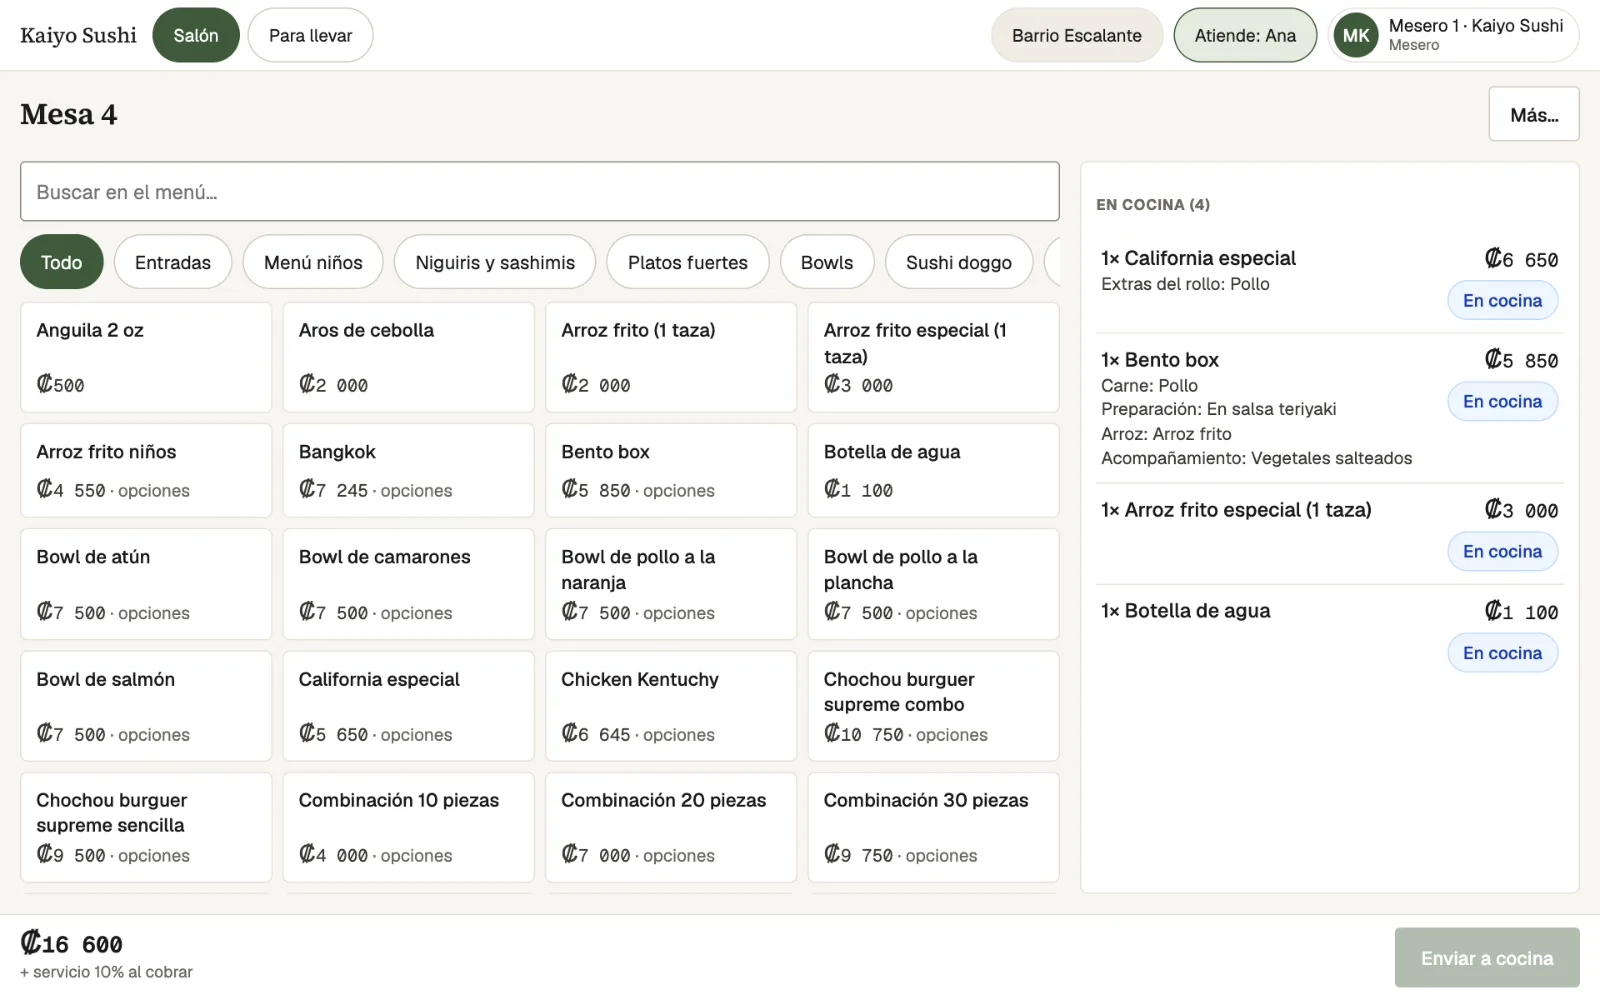Add Chochou burguer supreme combo
Image resolution: width=1600 pixels, height=1000 pixels.
pyautogui.click(x=934, y=706)
